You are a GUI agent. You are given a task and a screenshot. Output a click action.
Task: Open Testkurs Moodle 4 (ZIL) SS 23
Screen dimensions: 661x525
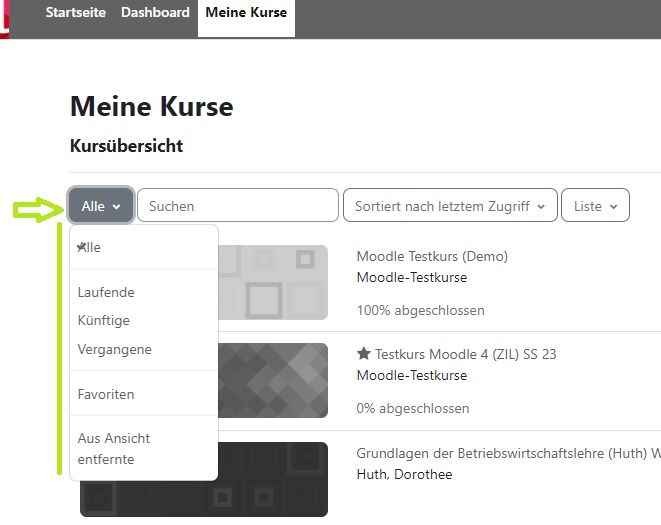point(465,354)
